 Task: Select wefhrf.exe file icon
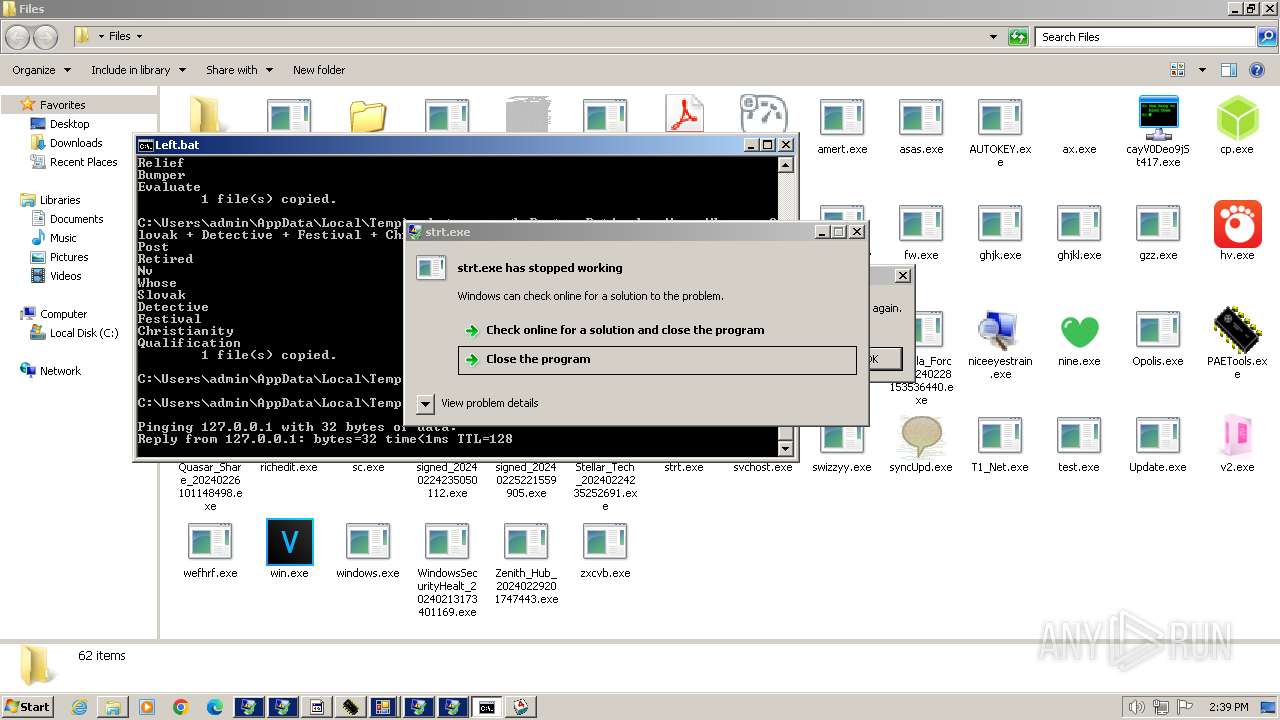coord(210,542)
